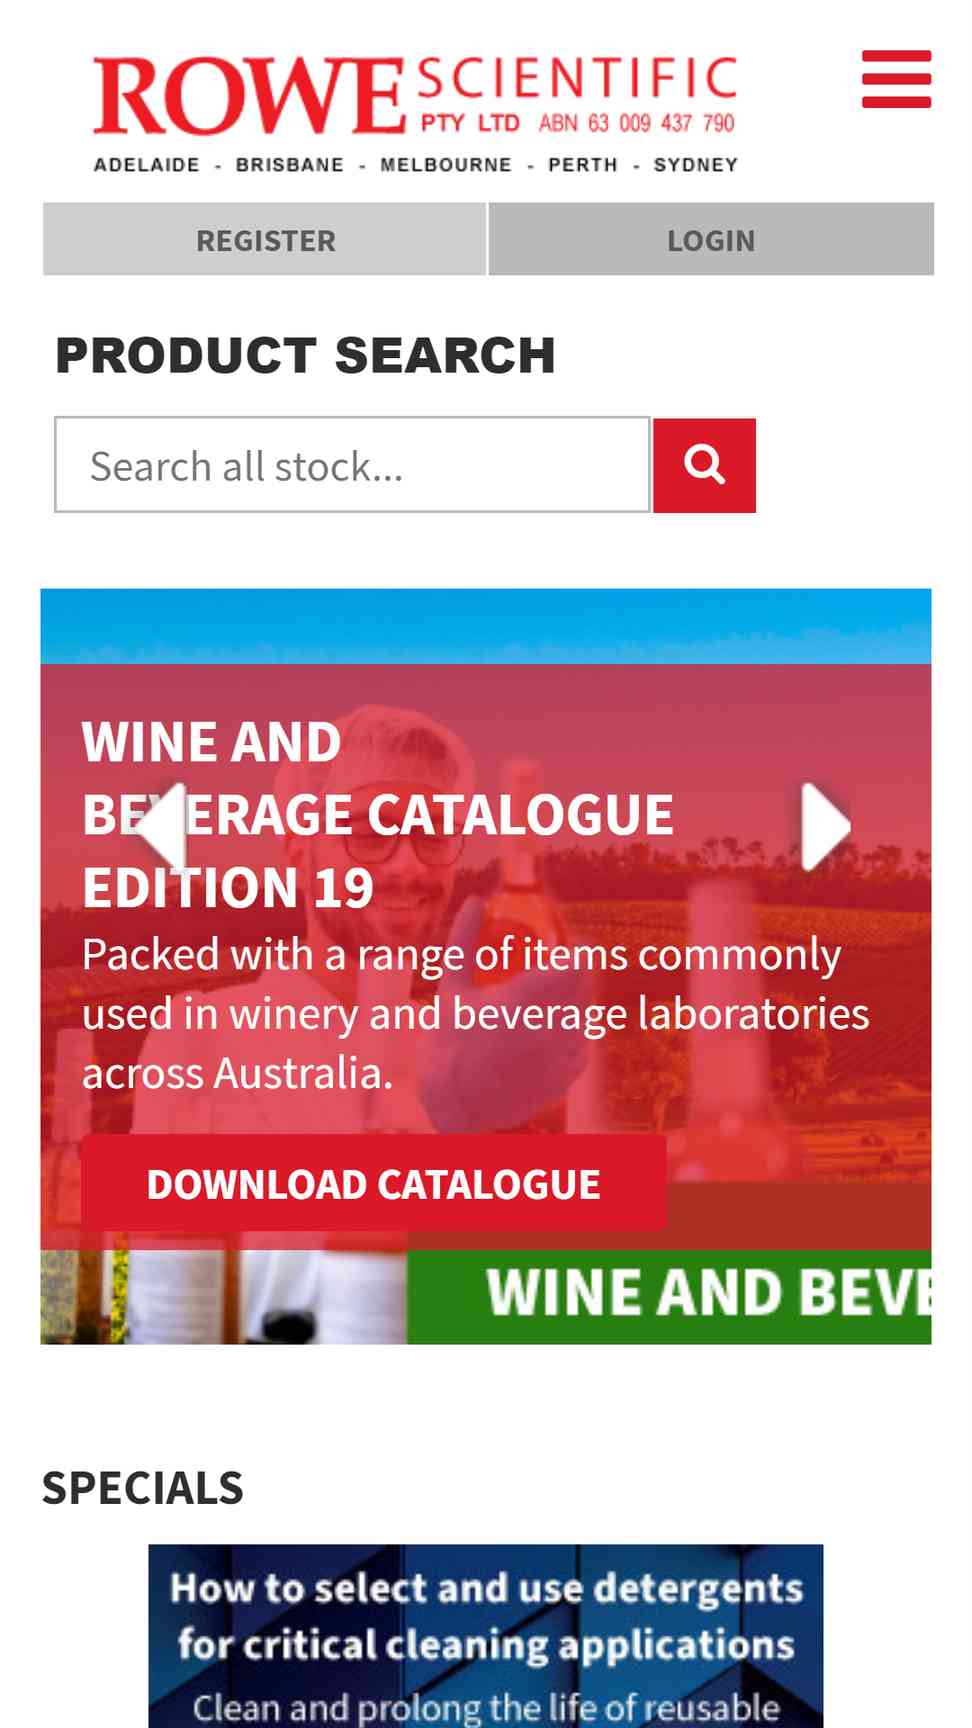Click ADELAIDE in the logo city list
Image resolution: width=972 pixels, height=1728 pixels.
tap(147, 165)
